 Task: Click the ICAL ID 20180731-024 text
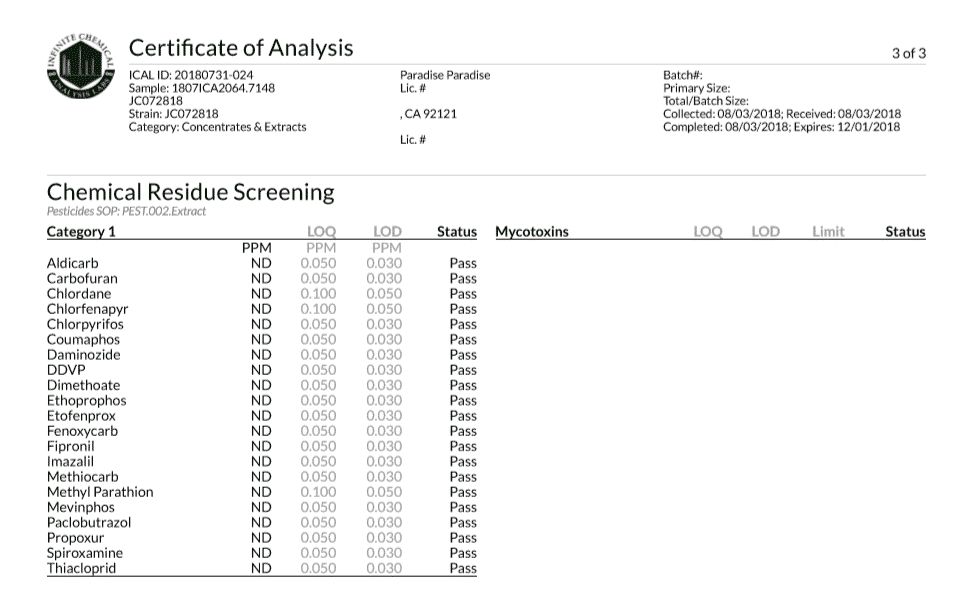pyautogui.click(x=191, y=75)
